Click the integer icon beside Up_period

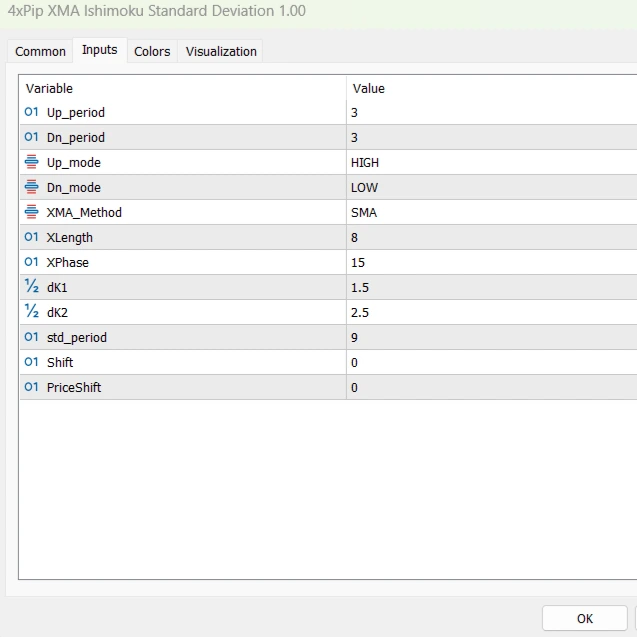tap(31, 112)
